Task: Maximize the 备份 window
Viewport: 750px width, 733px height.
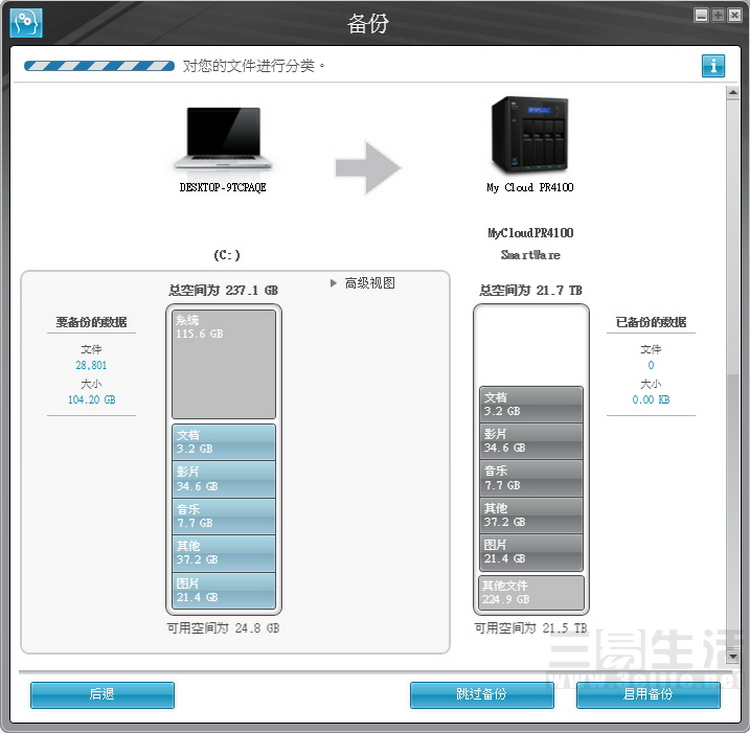Action: click(718, 15)
